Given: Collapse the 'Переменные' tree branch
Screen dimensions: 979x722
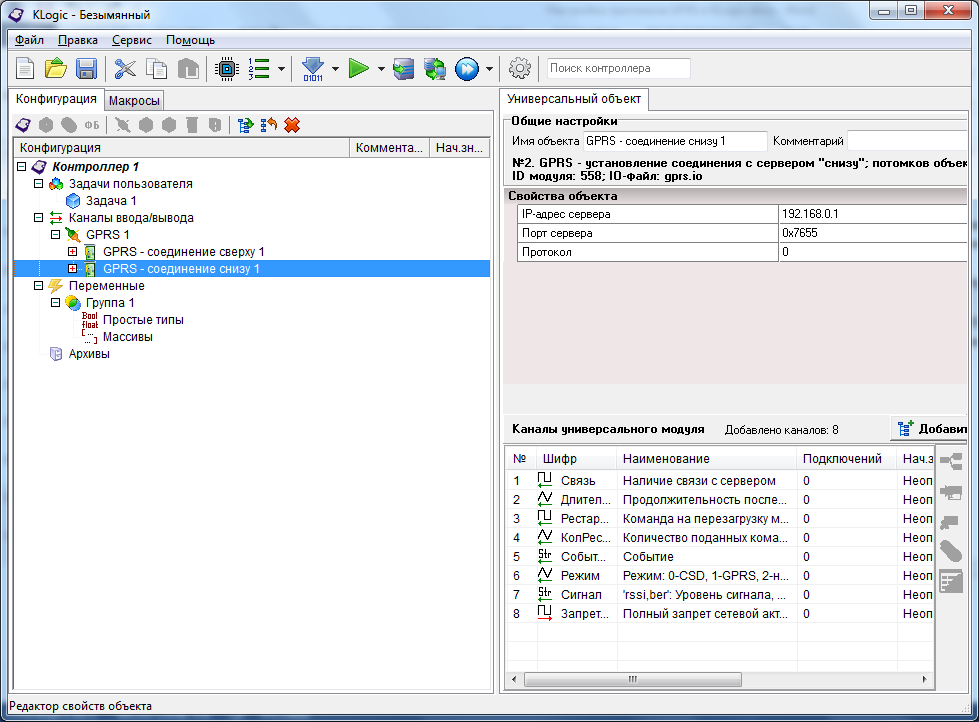Looking at the screenshot, I should 39,285.
